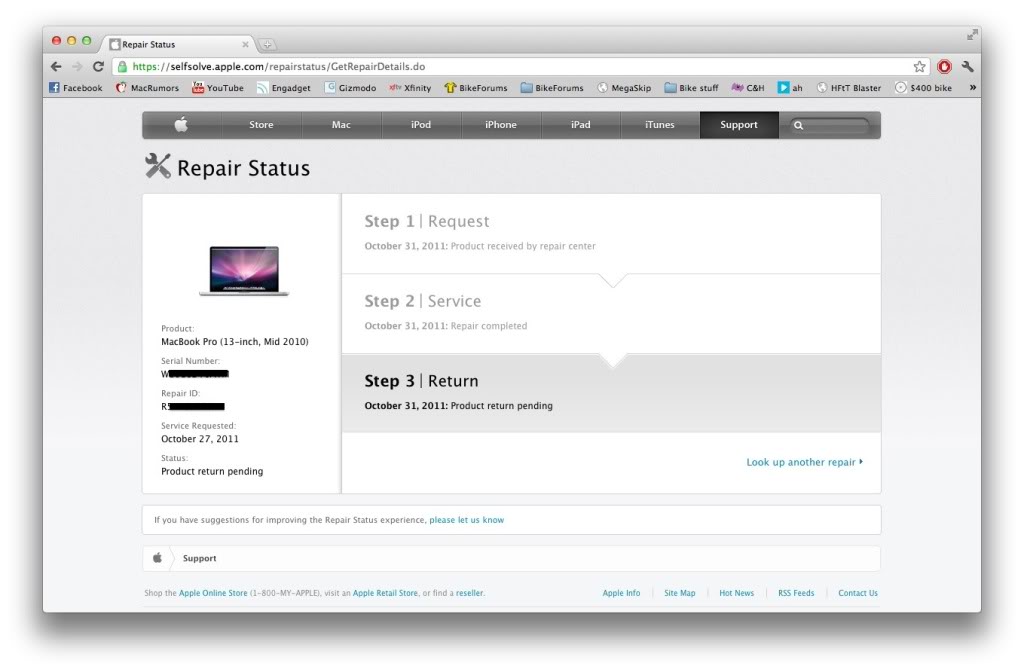Go back with the browser back arrow

click(56, 67)
